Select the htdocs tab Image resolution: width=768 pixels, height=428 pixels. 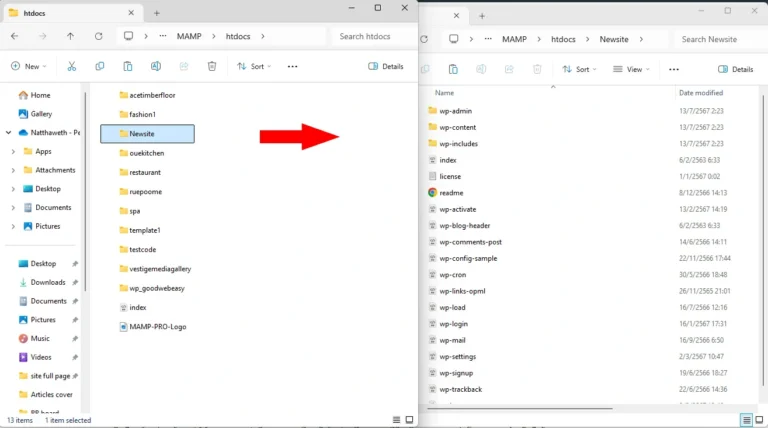[x=73, y=13]
